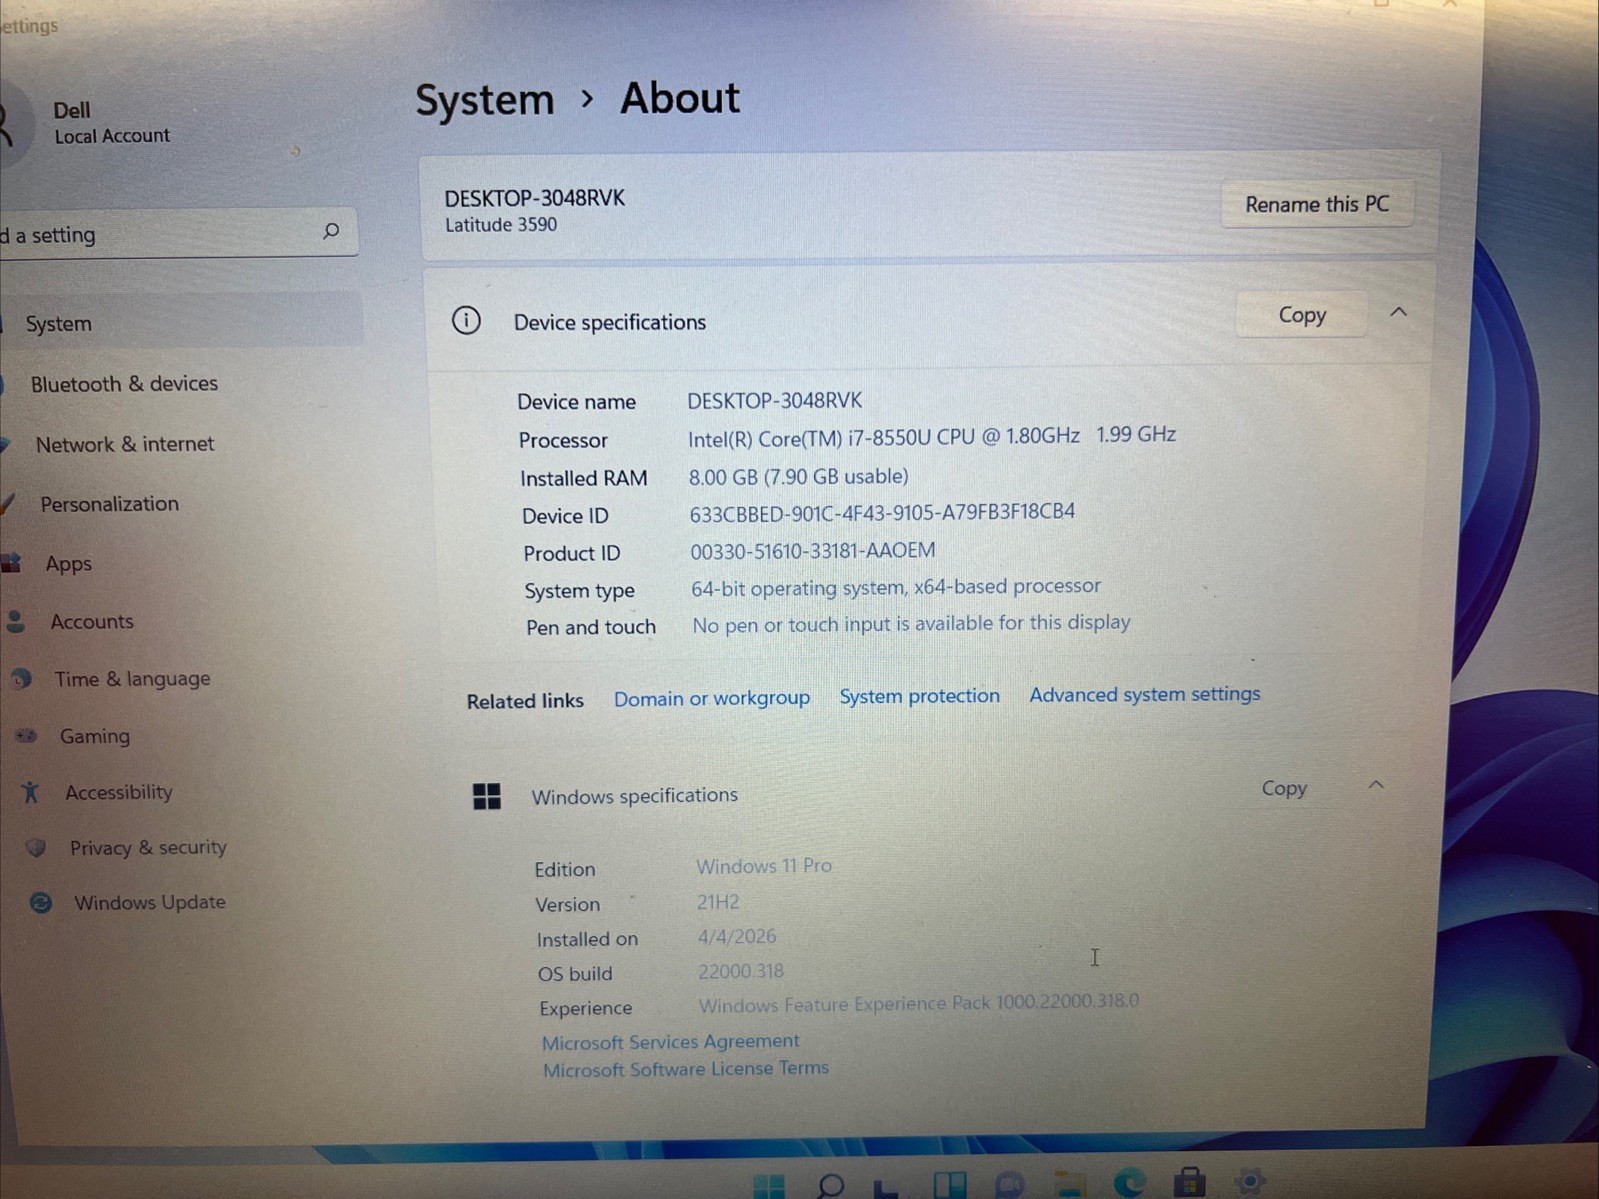Click the search magnifier in settings box

click(331, 231)
